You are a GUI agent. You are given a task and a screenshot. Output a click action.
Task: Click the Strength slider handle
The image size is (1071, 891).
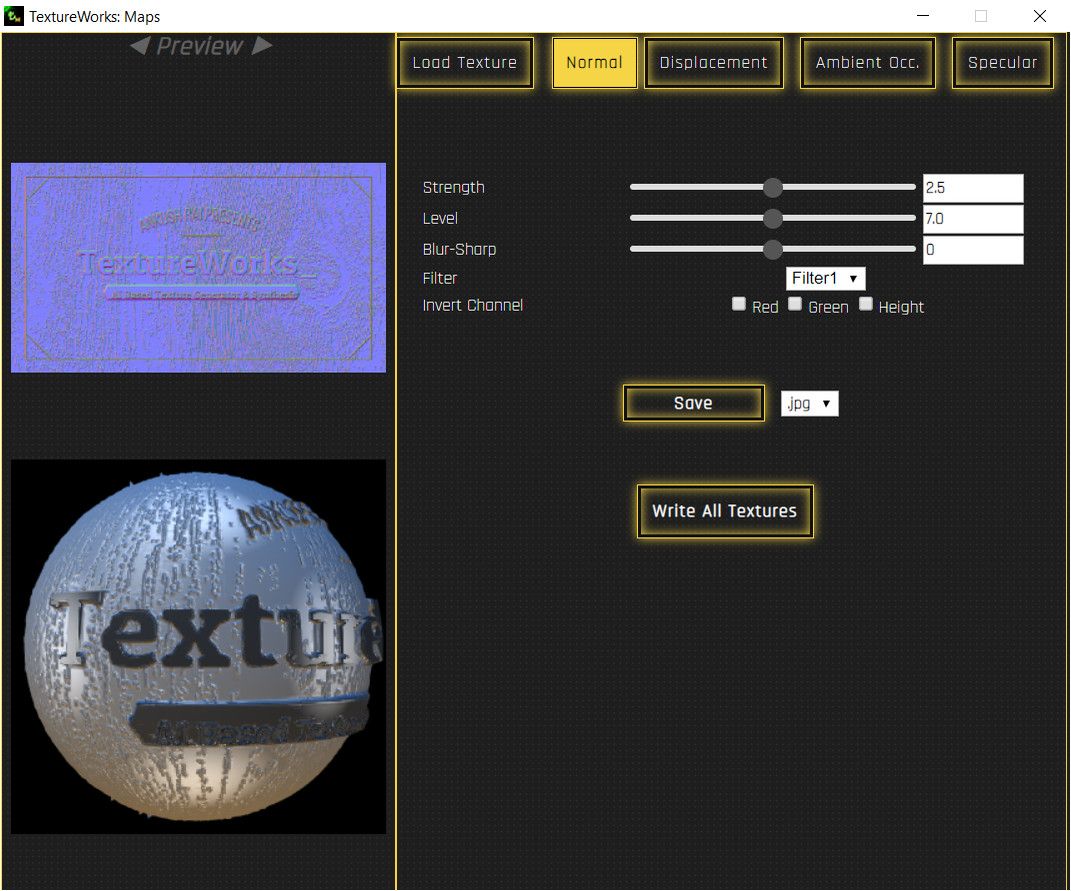(x=772, y=187)
